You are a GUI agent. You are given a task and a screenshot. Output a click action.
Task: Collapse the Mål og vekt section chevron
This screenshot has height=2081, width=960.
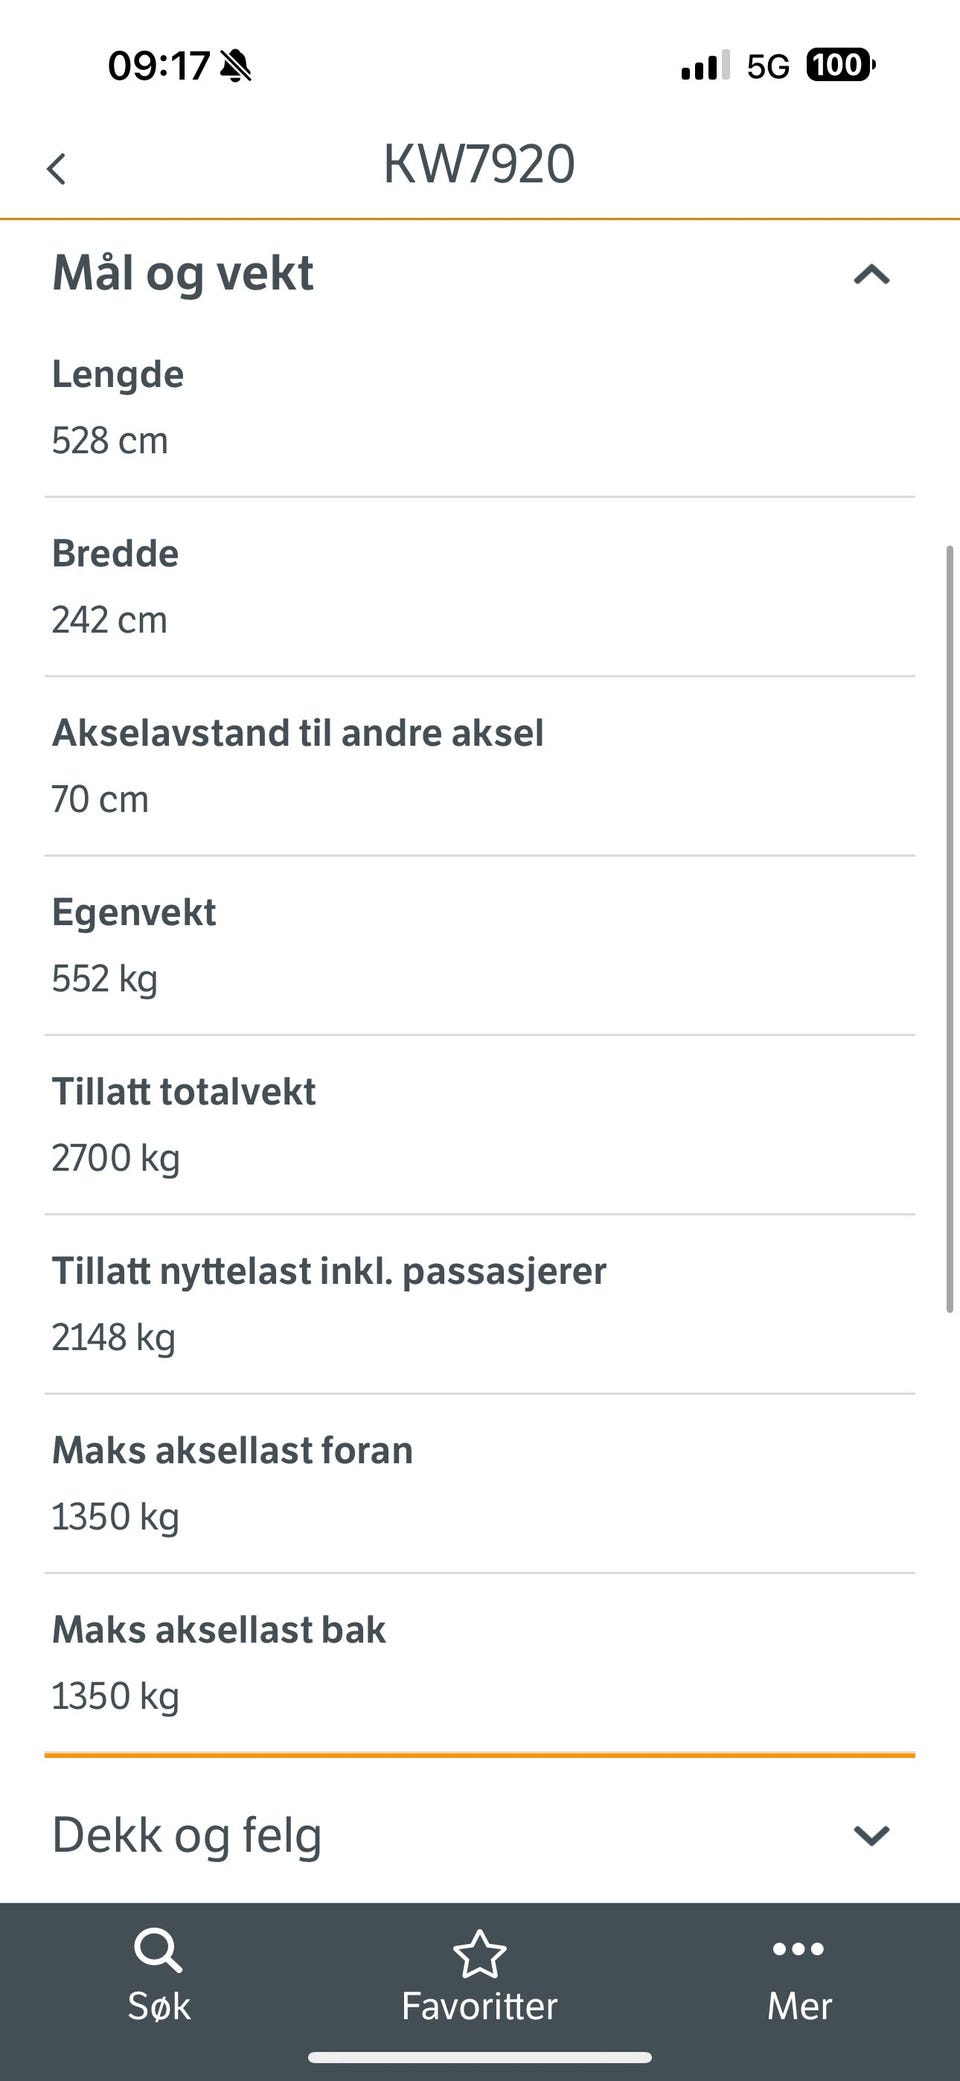871,274
